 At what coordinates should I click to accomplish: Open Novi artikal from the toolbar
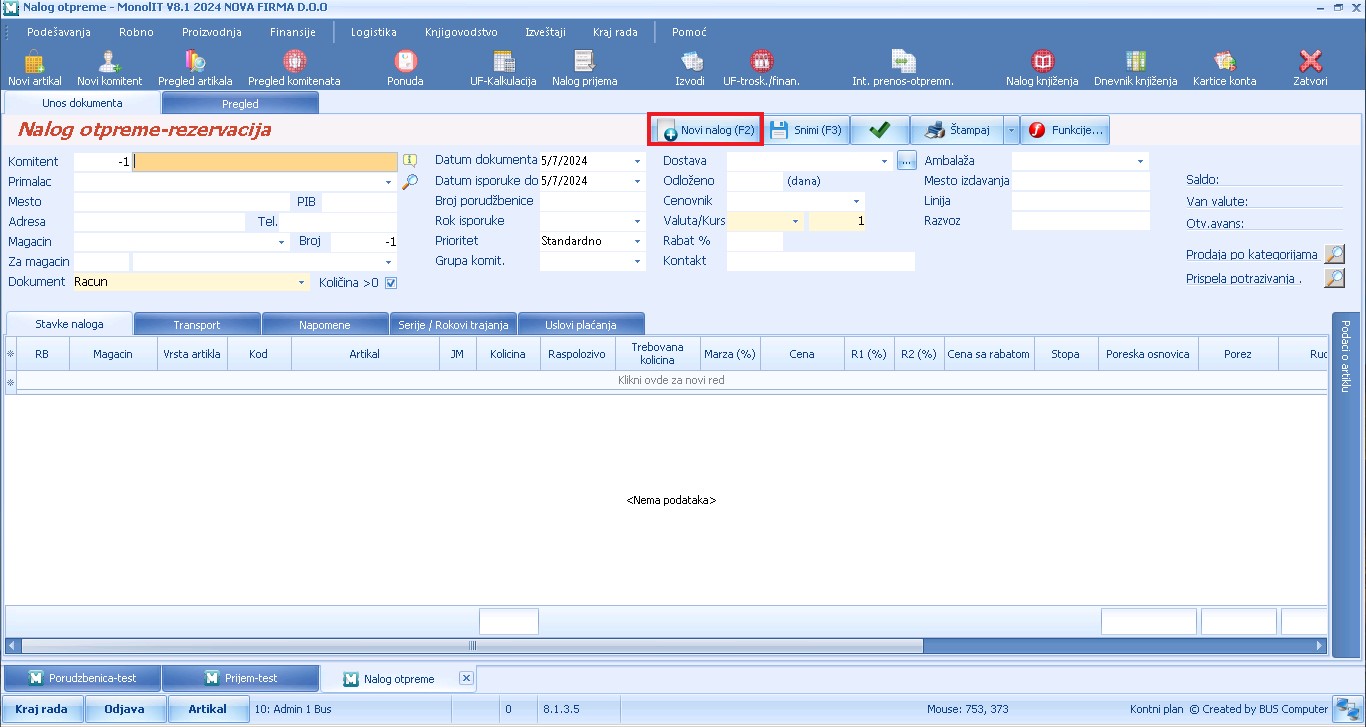[35, 69]
